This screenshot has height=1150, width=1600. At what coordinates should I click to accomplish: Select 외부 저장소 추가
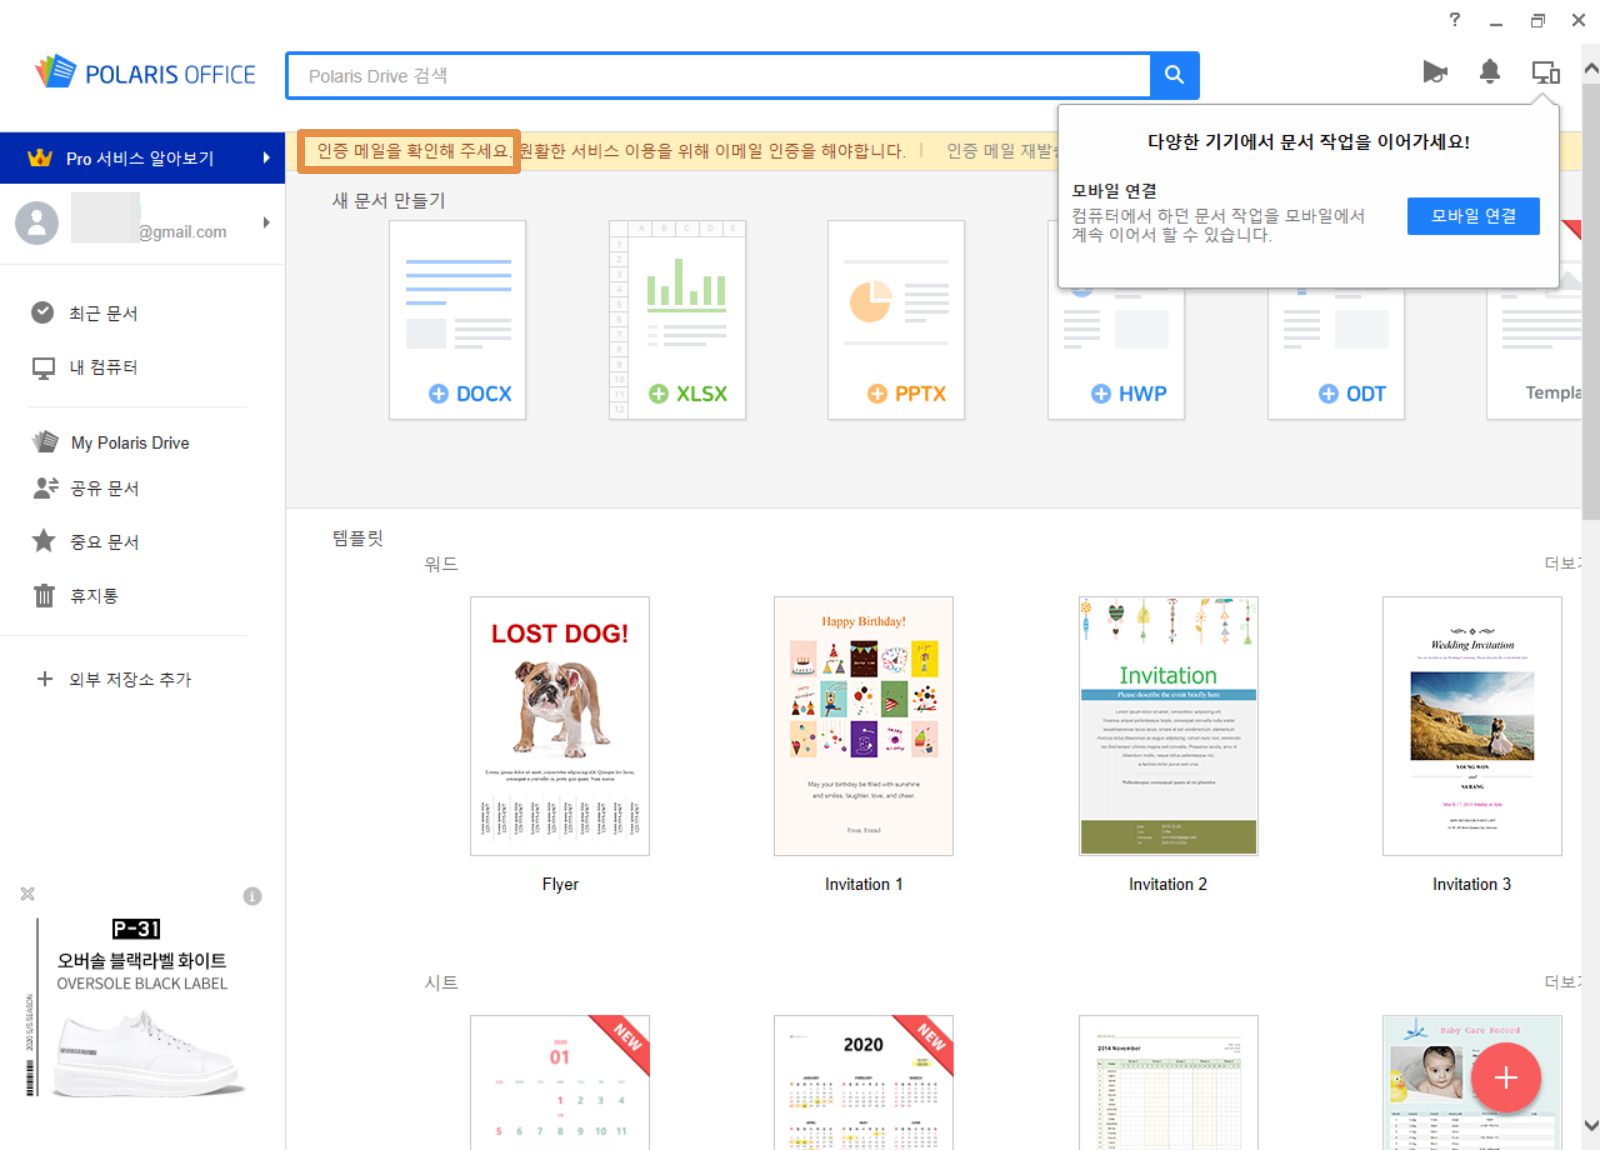point(130,679)
